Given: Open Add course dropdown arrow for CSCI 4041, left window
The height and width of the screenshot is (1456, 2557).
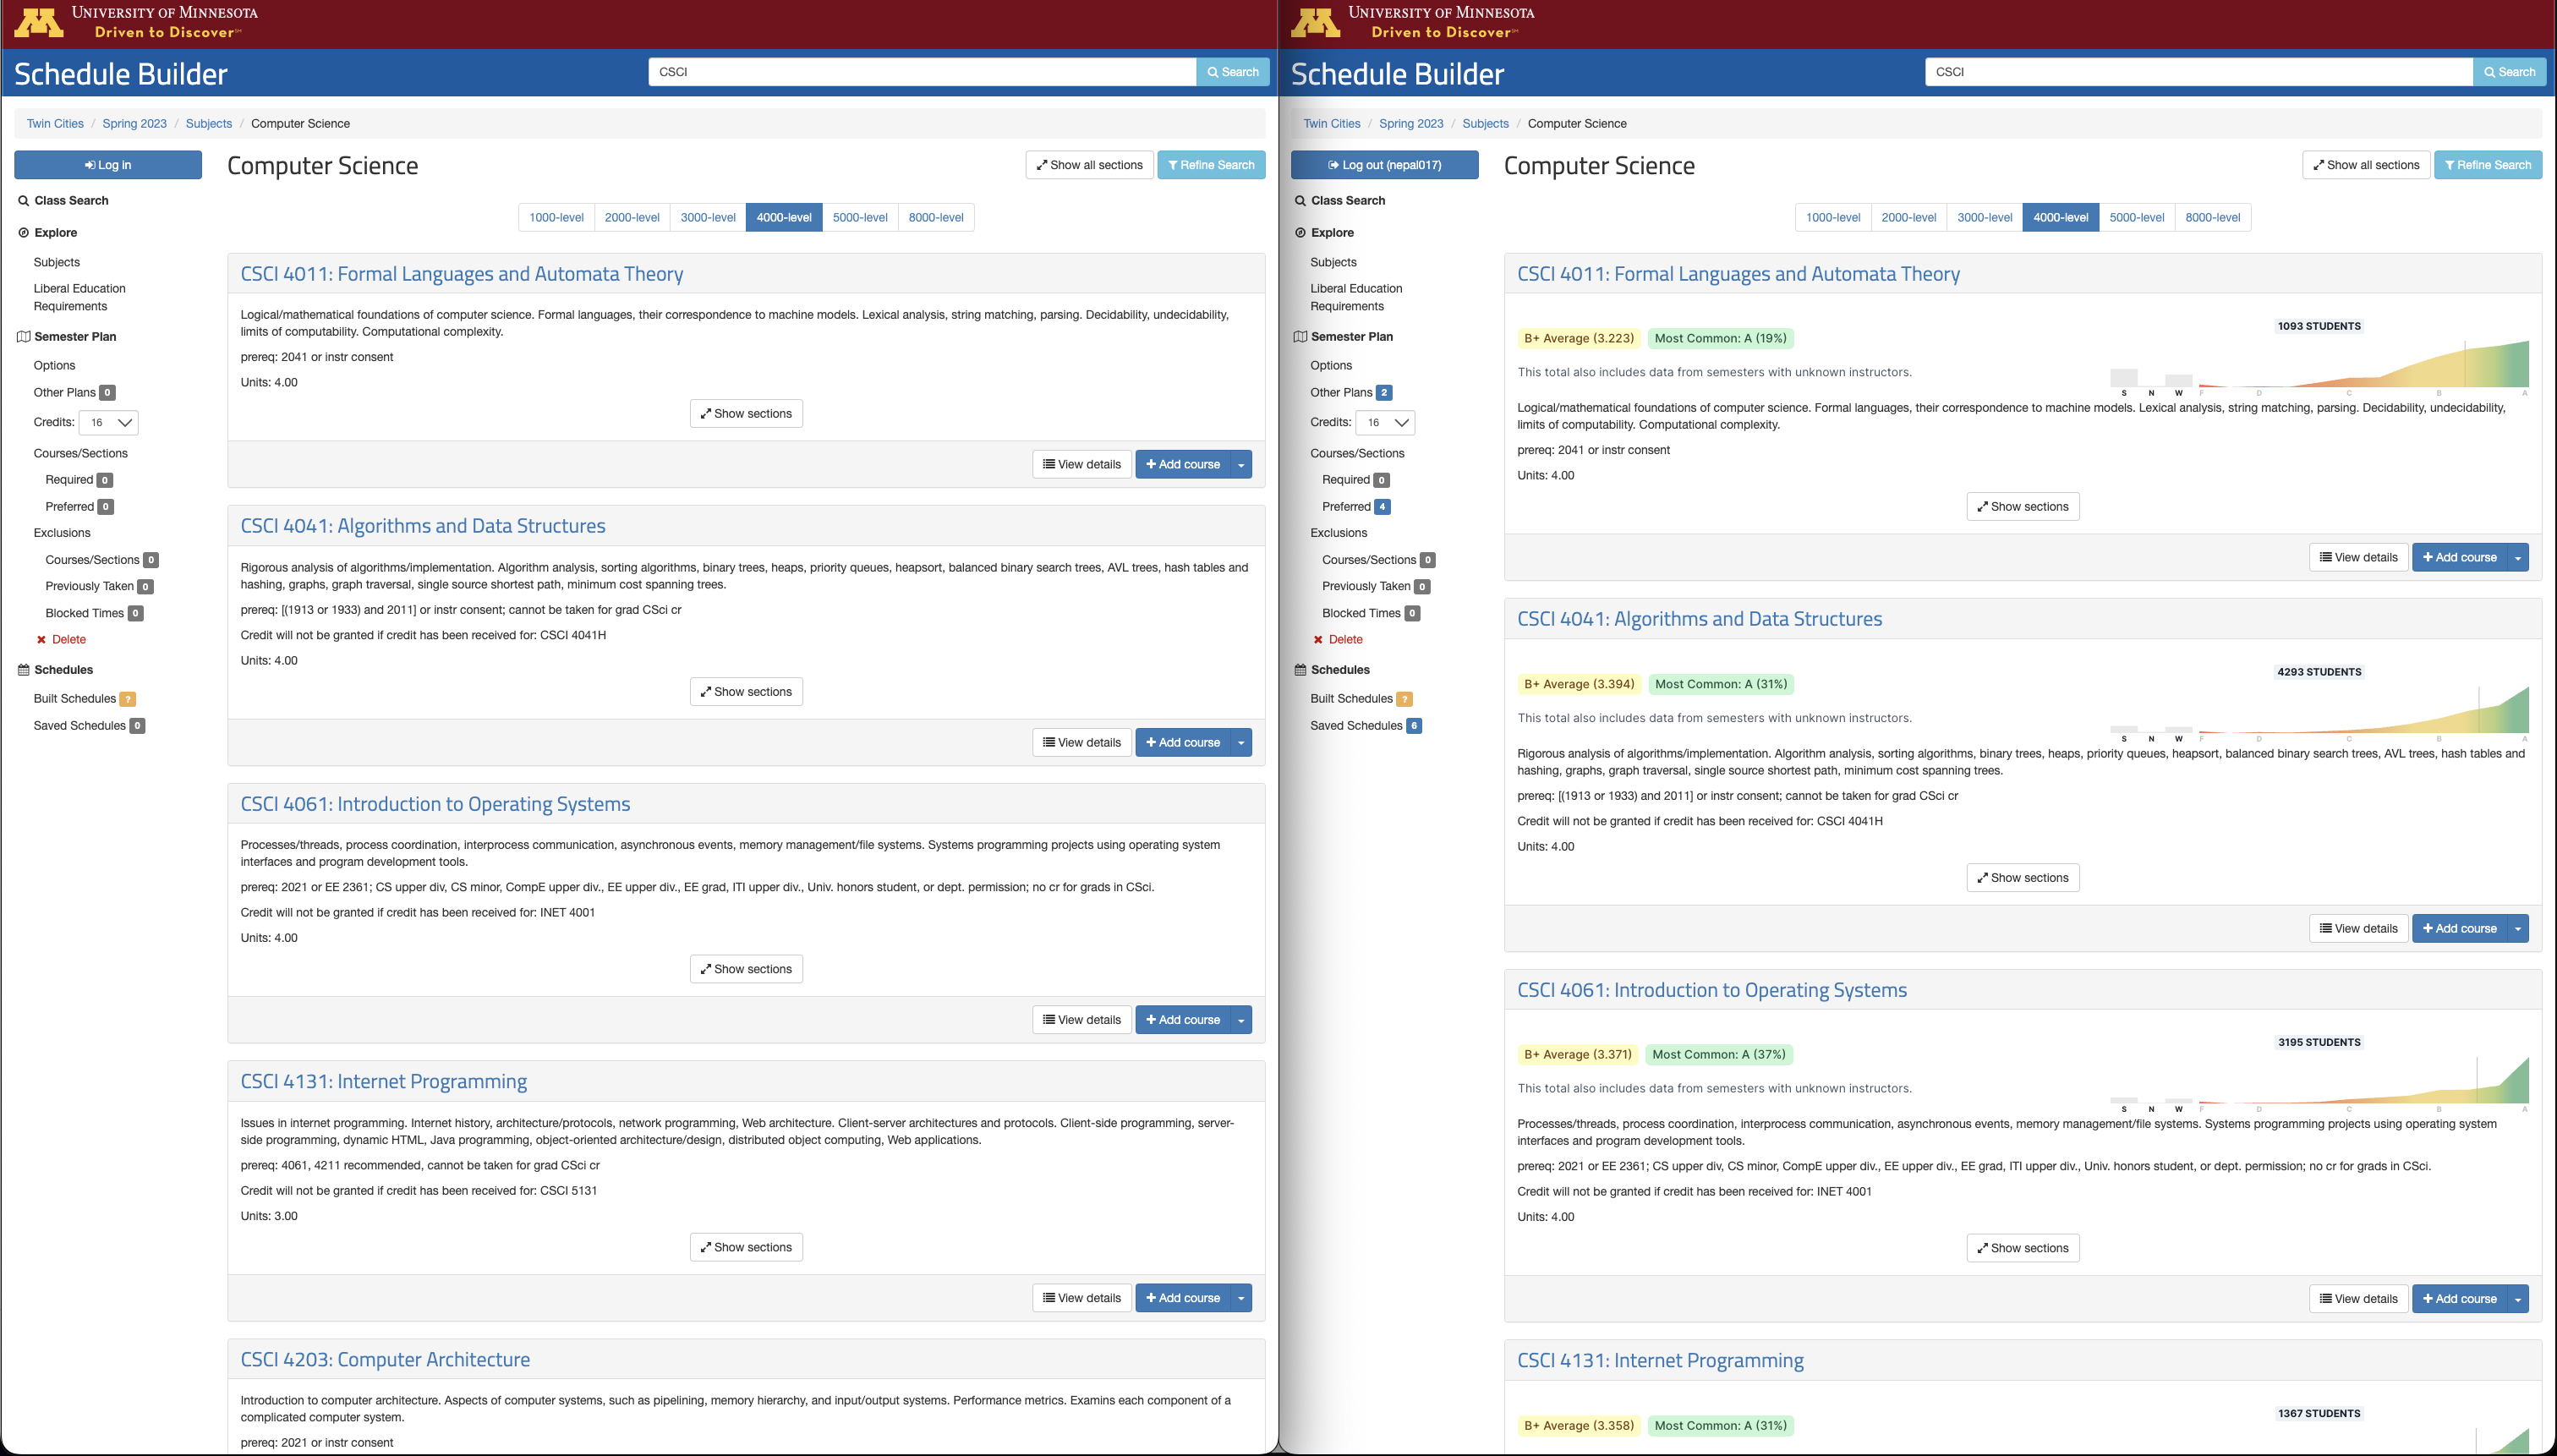Looking at the screenshot, I should point(1241,742).
